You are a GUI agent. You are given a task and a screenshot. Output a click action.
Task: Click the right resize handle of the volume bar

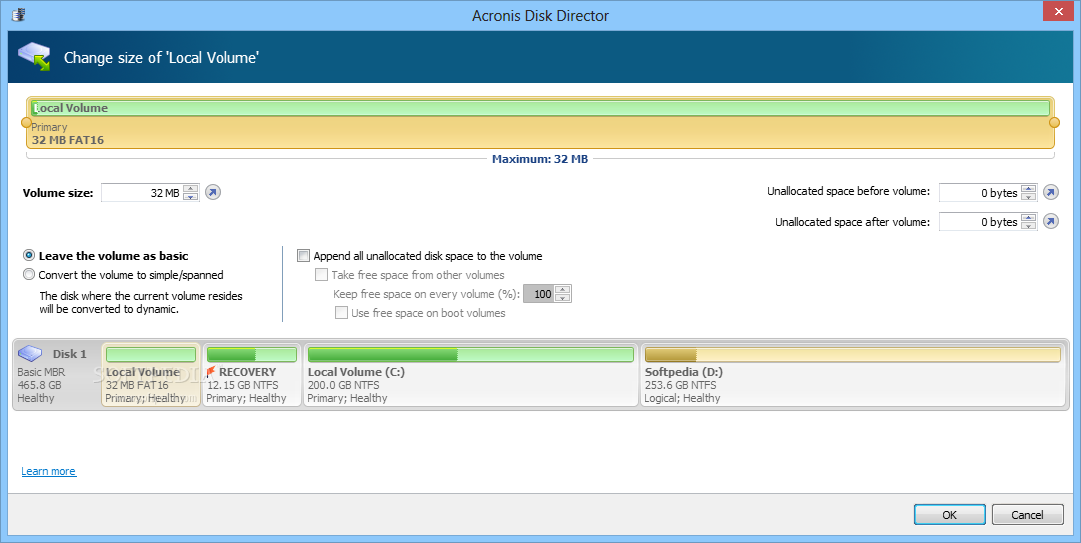tap(1054, 123)
